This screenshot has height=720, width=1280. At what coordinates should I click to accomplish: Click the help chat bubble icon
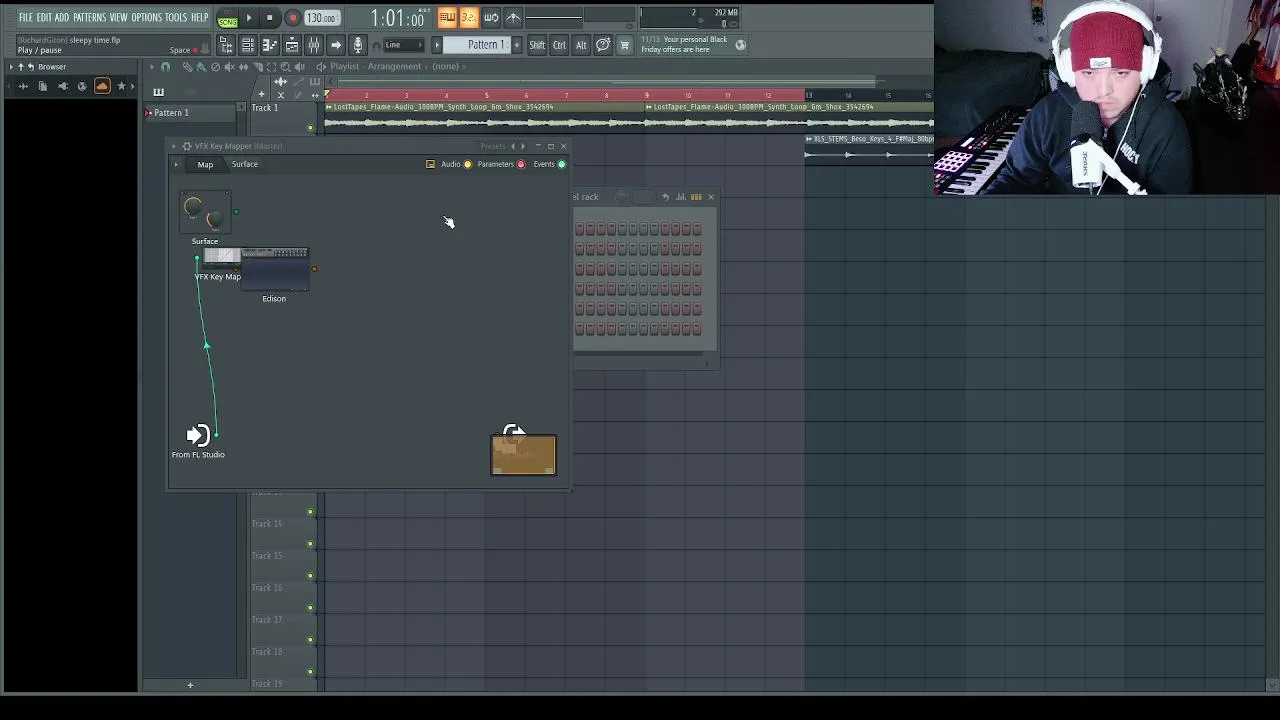pyautogui.click(x=603, y=45)
